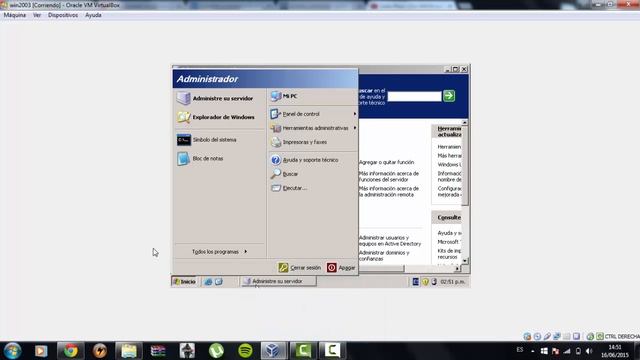Open Buscar from Start menu
The height and width of the screenshot is (360, 640).
[284, 174]
